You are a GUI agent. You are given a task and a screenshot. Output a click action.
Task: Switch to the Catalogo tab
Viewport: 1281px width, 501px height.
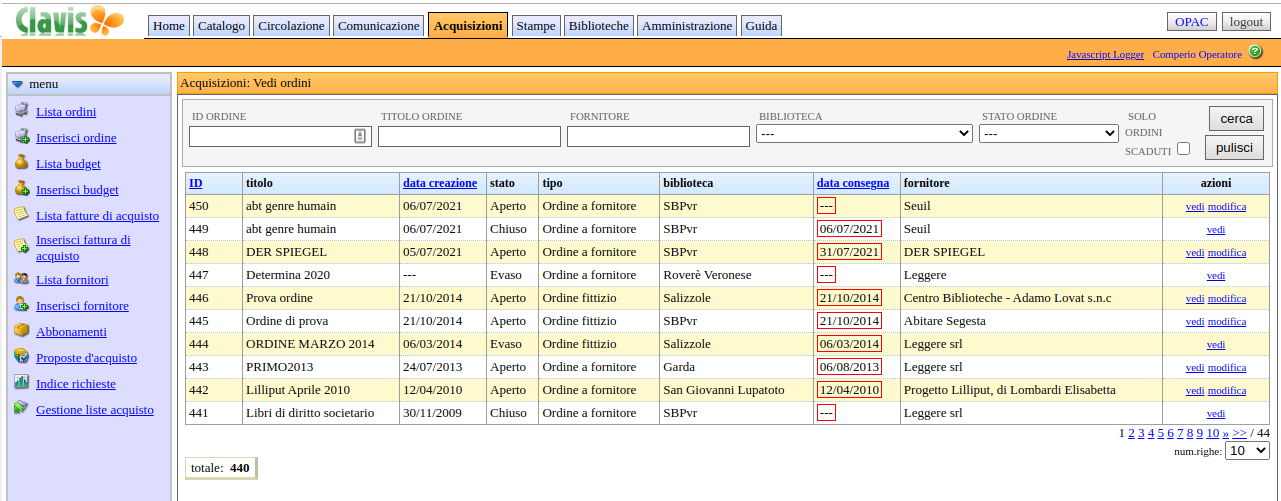point(221,26)
